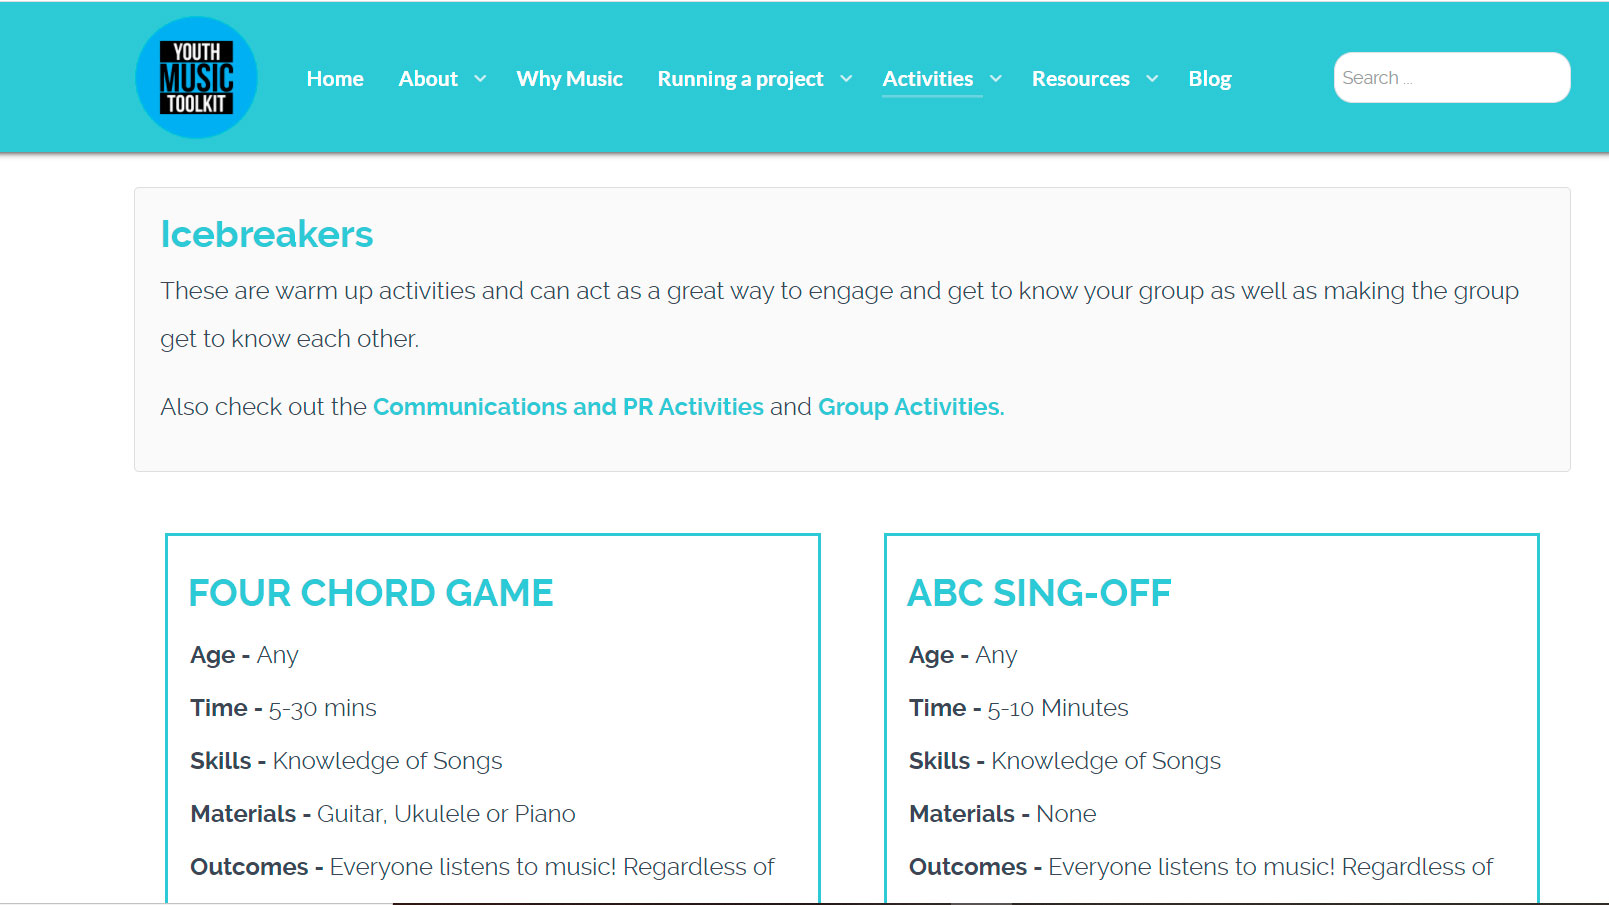Expand the Running a project chevron

point(846,79)
